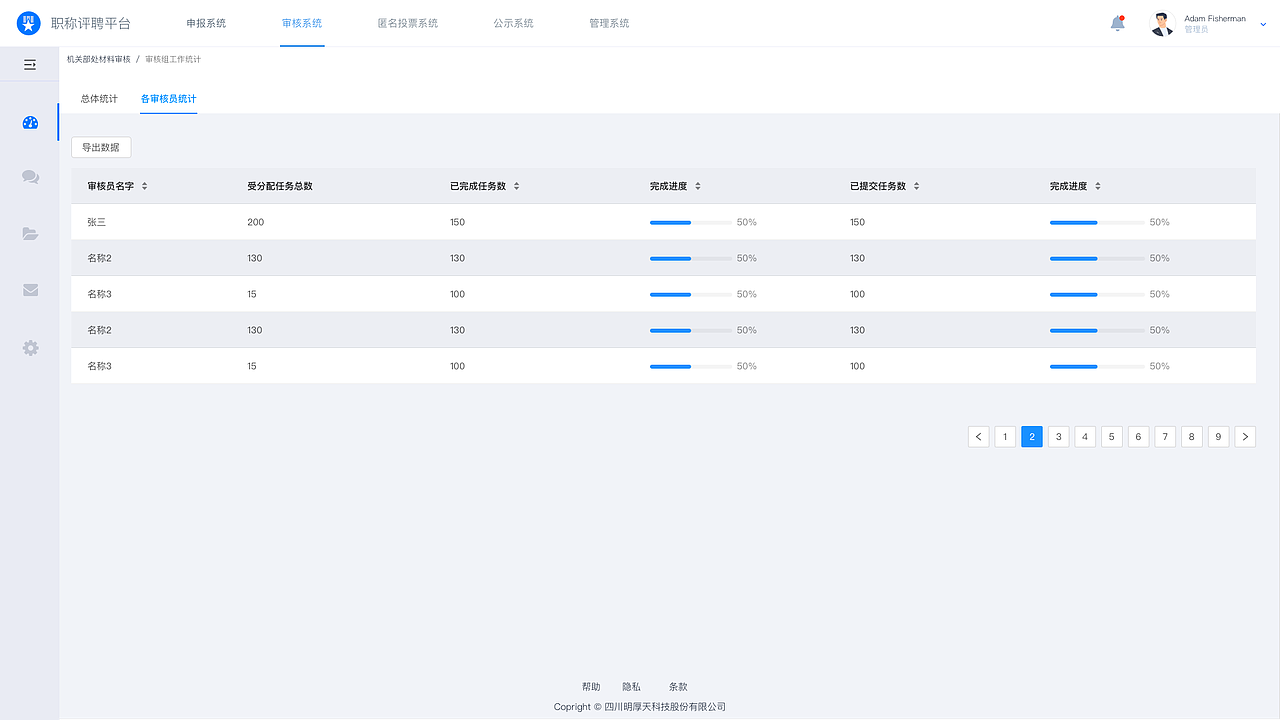Click the copyright 四川明厚天科技股份有限公司 text
Image resolution: width=1280 pixels, height=720 pixels.
coord(665,707)
